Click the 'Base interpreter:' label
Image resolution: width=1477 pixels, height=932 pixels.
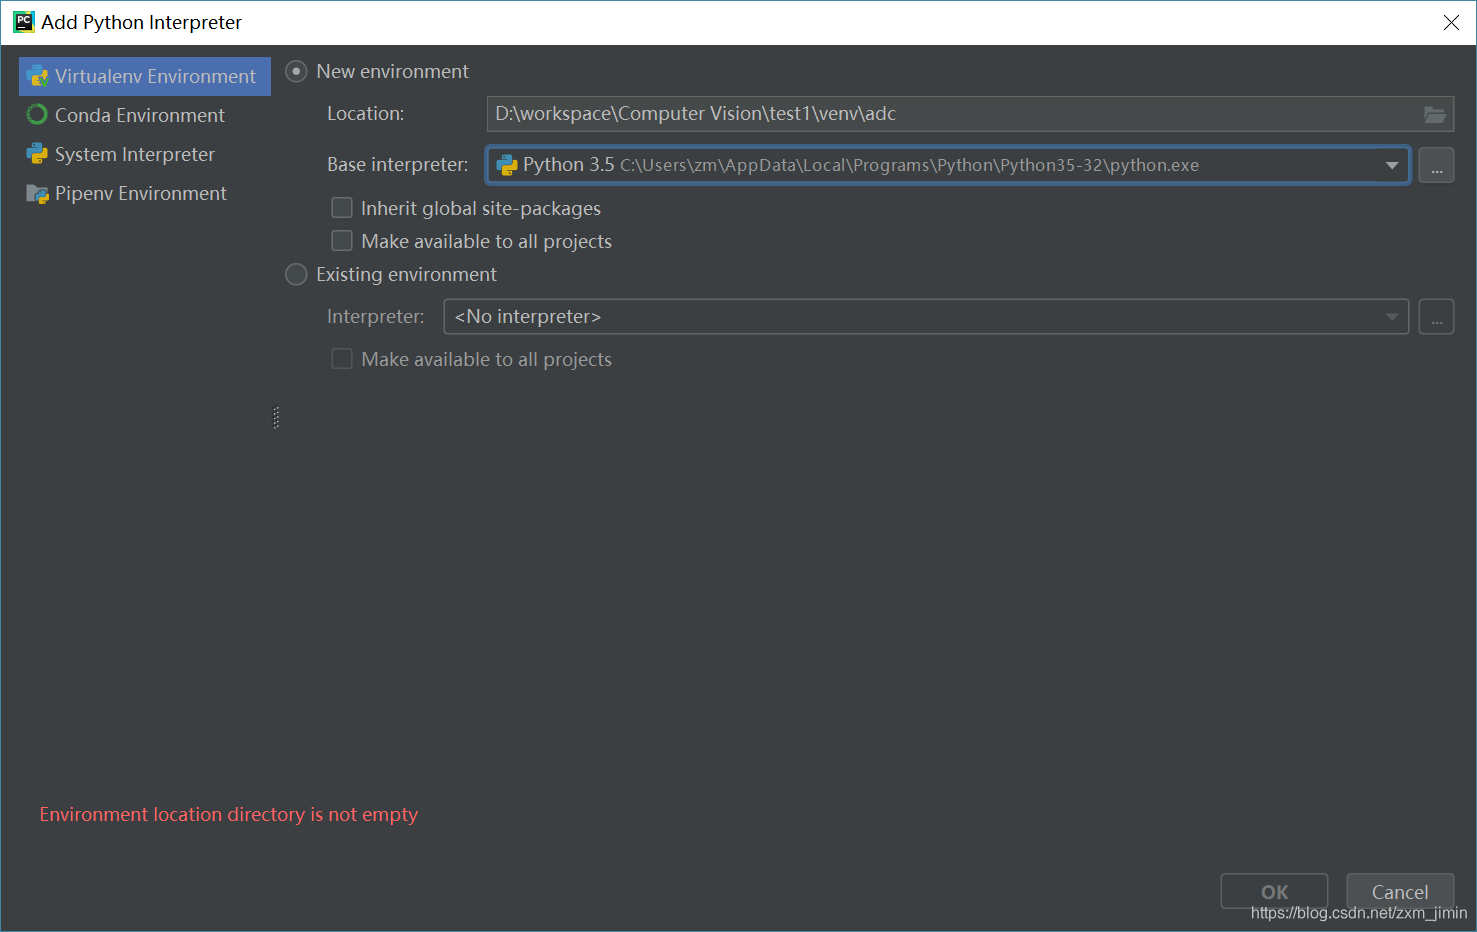click(397, 165)
